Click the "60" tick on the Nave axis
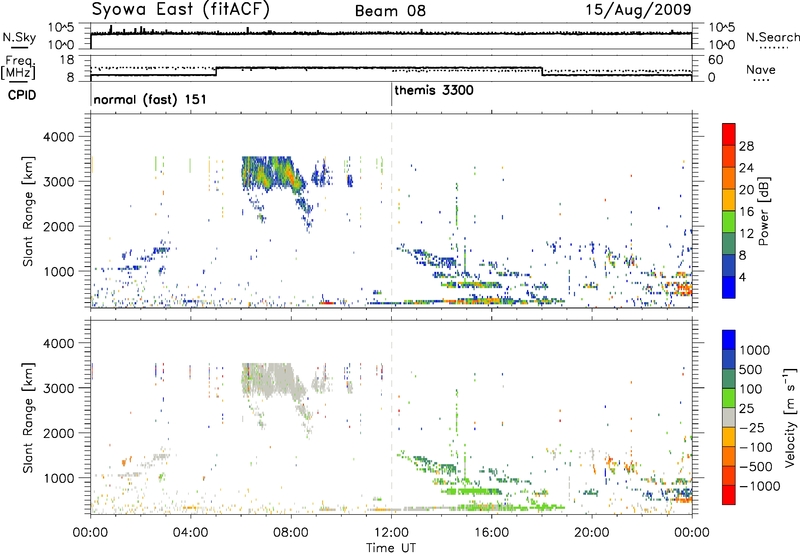The image size is (800, 554). coord(716,60)
